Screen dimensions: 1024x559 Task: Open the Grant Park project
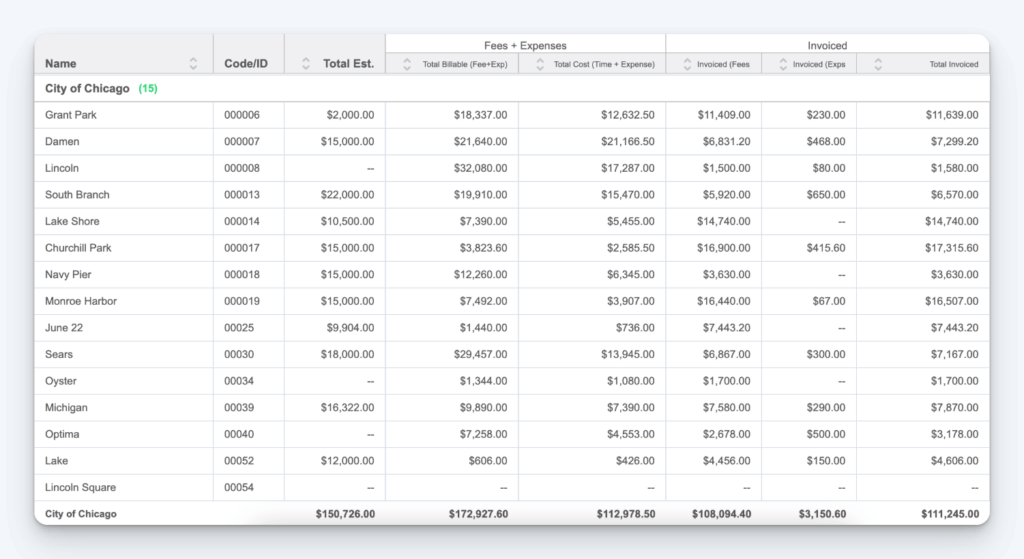(x=71, y=115)
